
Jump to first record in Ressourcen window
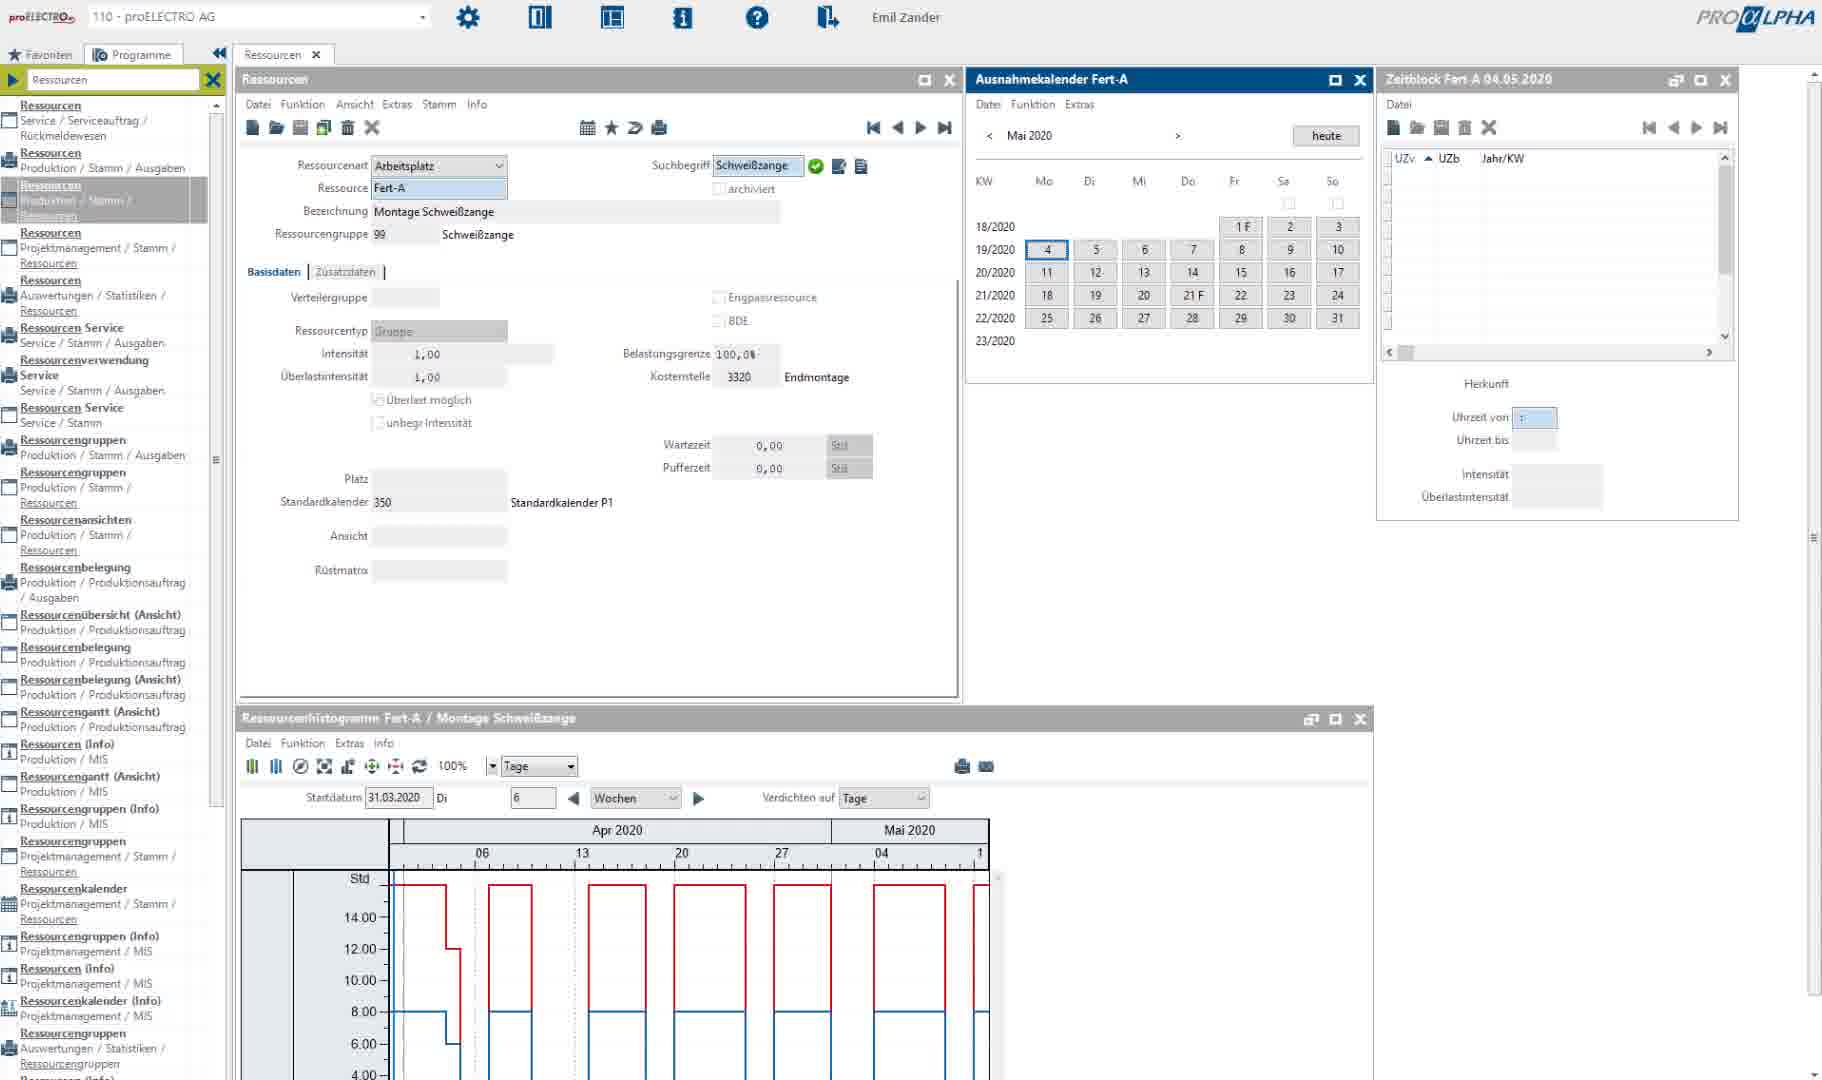873,128
